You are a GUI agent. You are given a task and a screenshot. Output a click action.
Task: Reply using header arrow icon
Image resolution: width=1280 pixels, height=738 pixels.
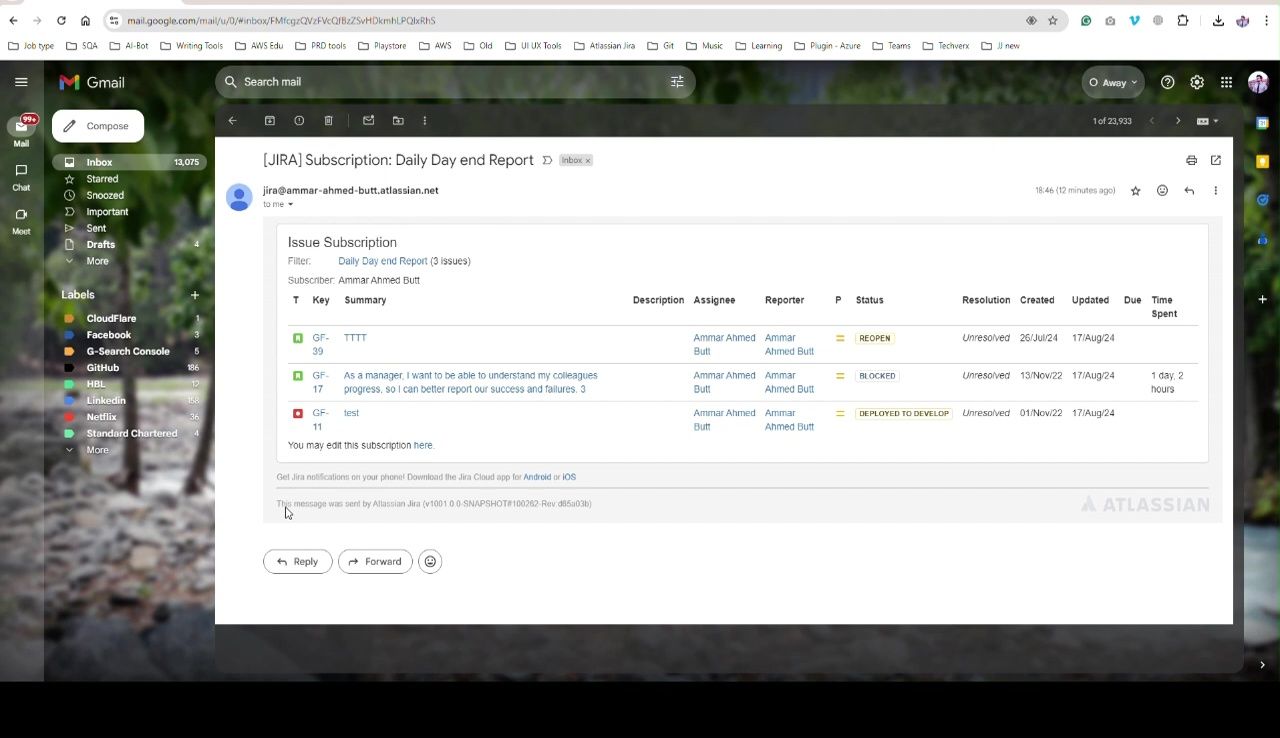(1189, 191)
